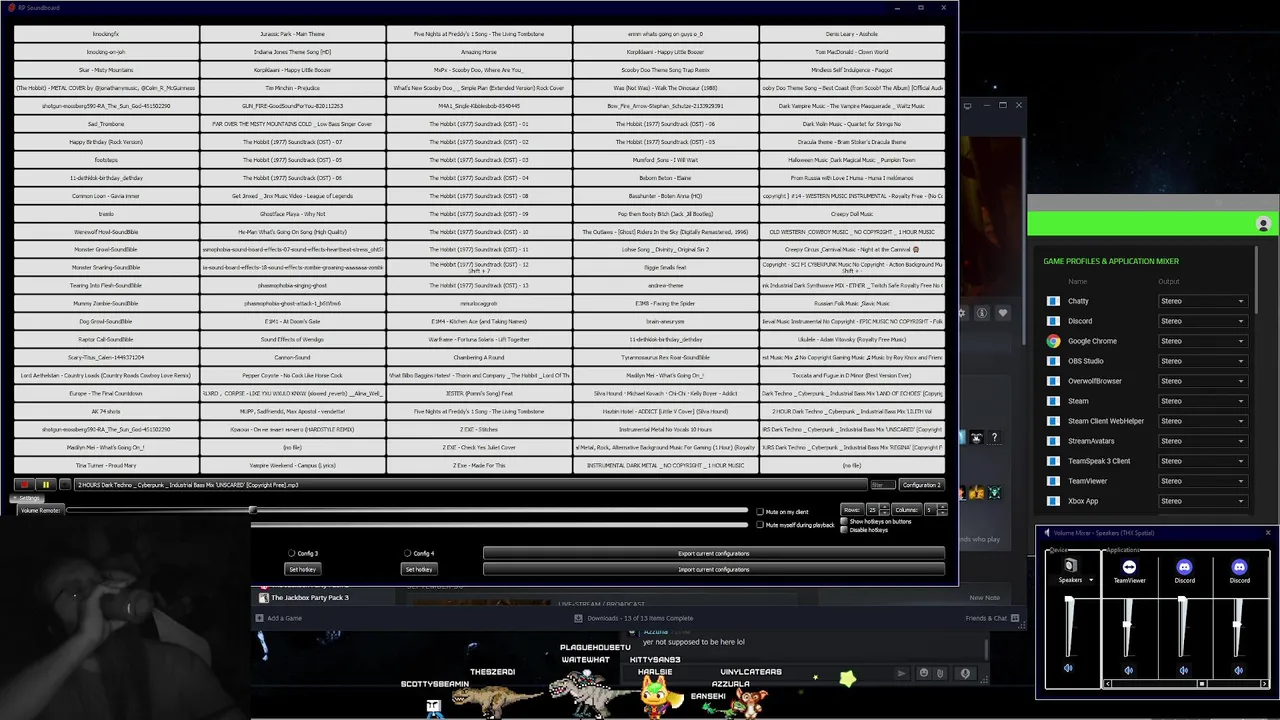Click the Volume Remote slider track

(x=407, y=510)
